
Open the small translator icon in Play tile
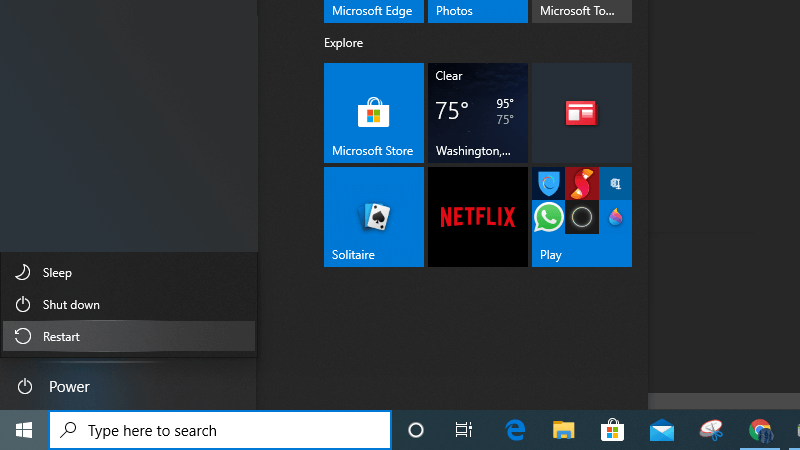click(x=616, y=183)
